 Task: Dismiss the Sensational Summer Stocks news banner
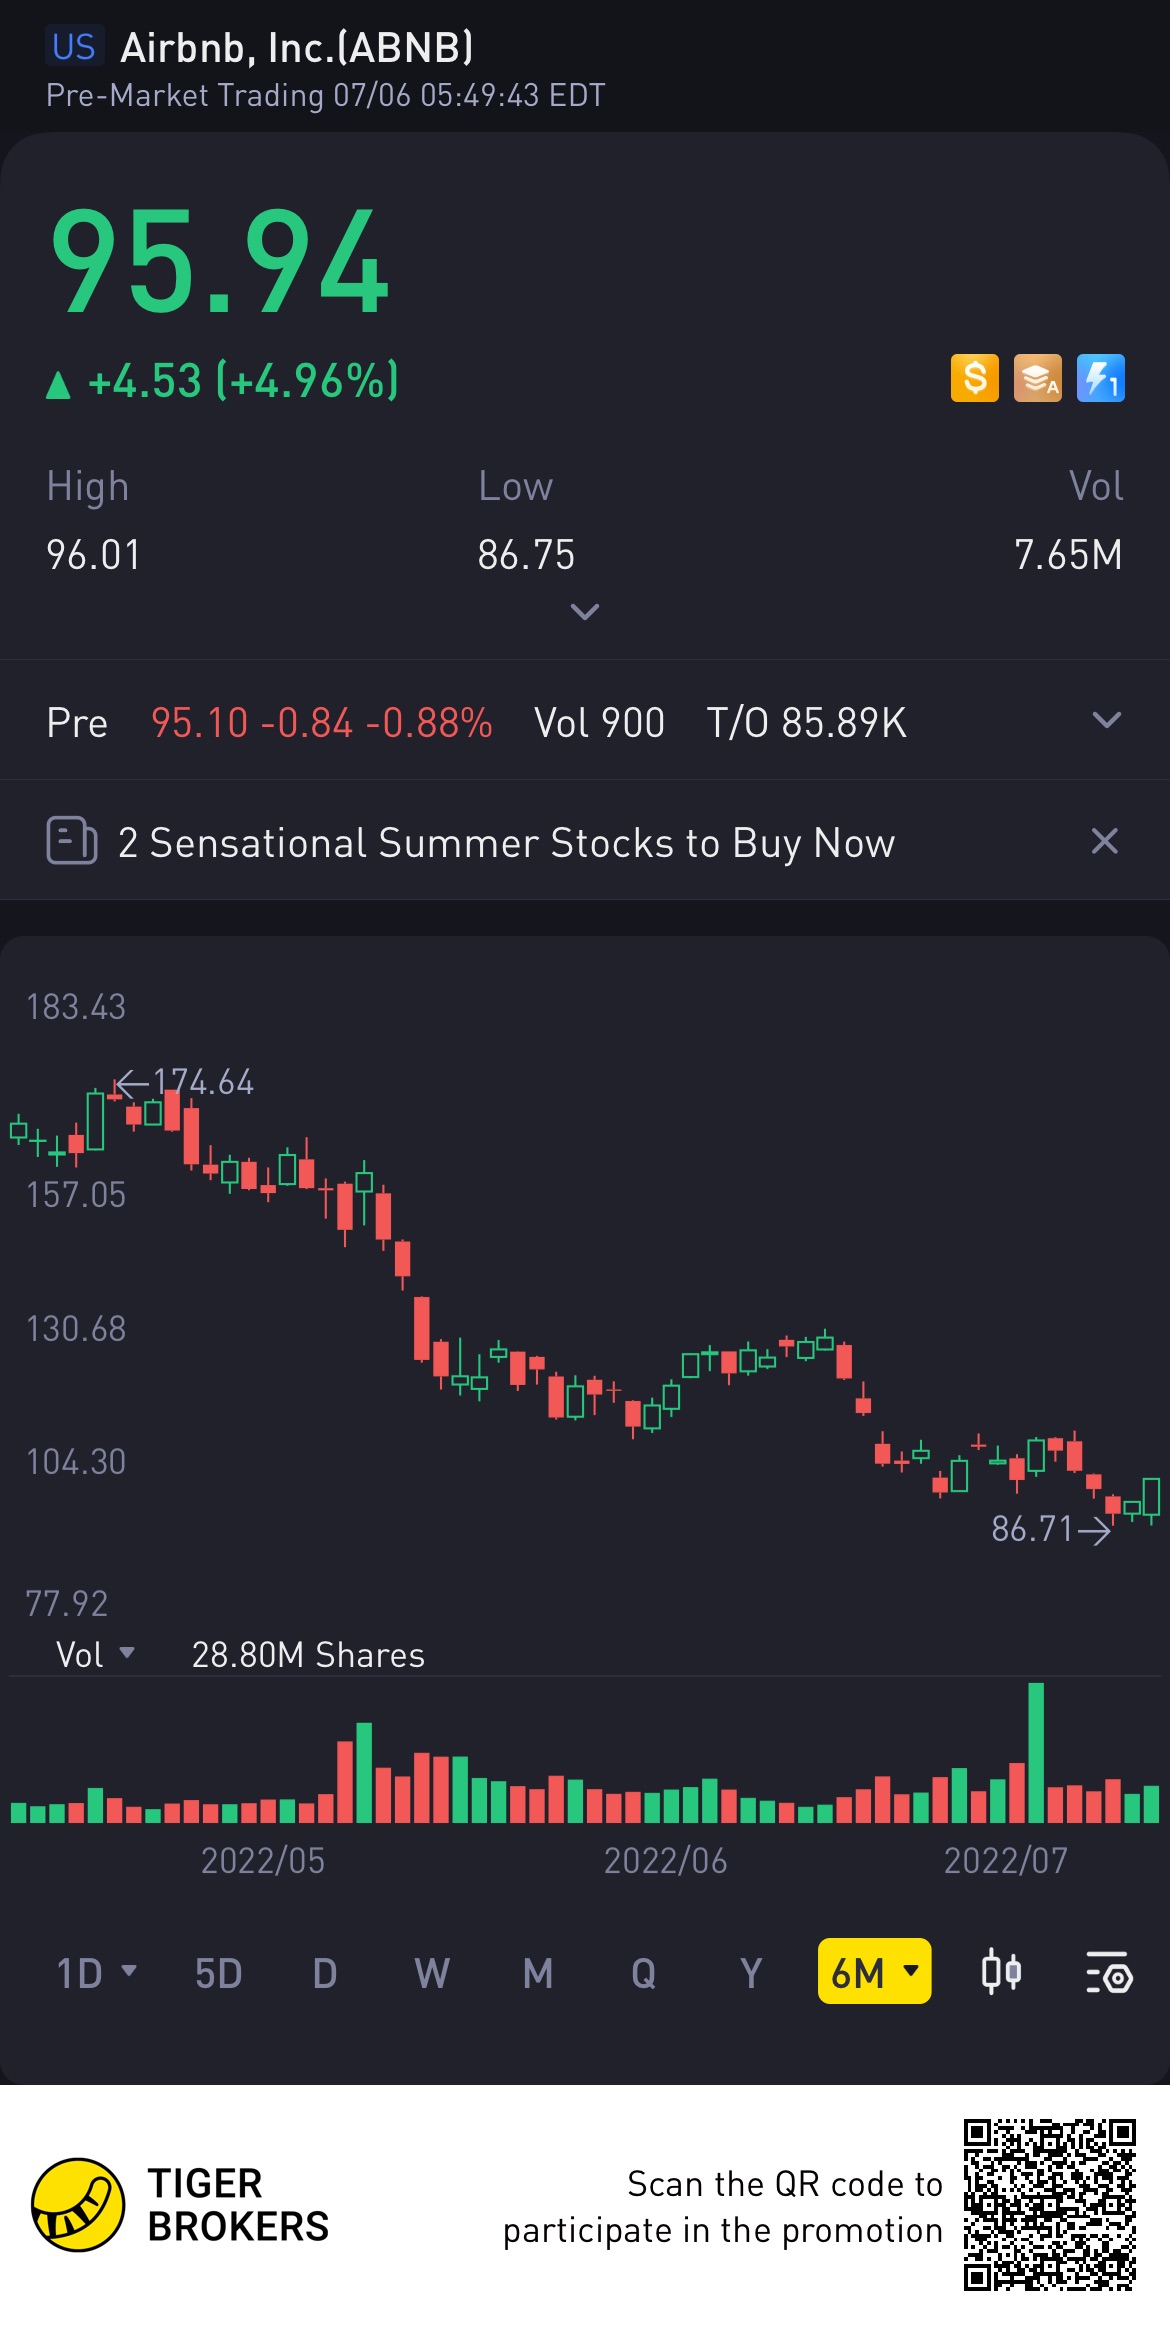tap(1104, 841)
